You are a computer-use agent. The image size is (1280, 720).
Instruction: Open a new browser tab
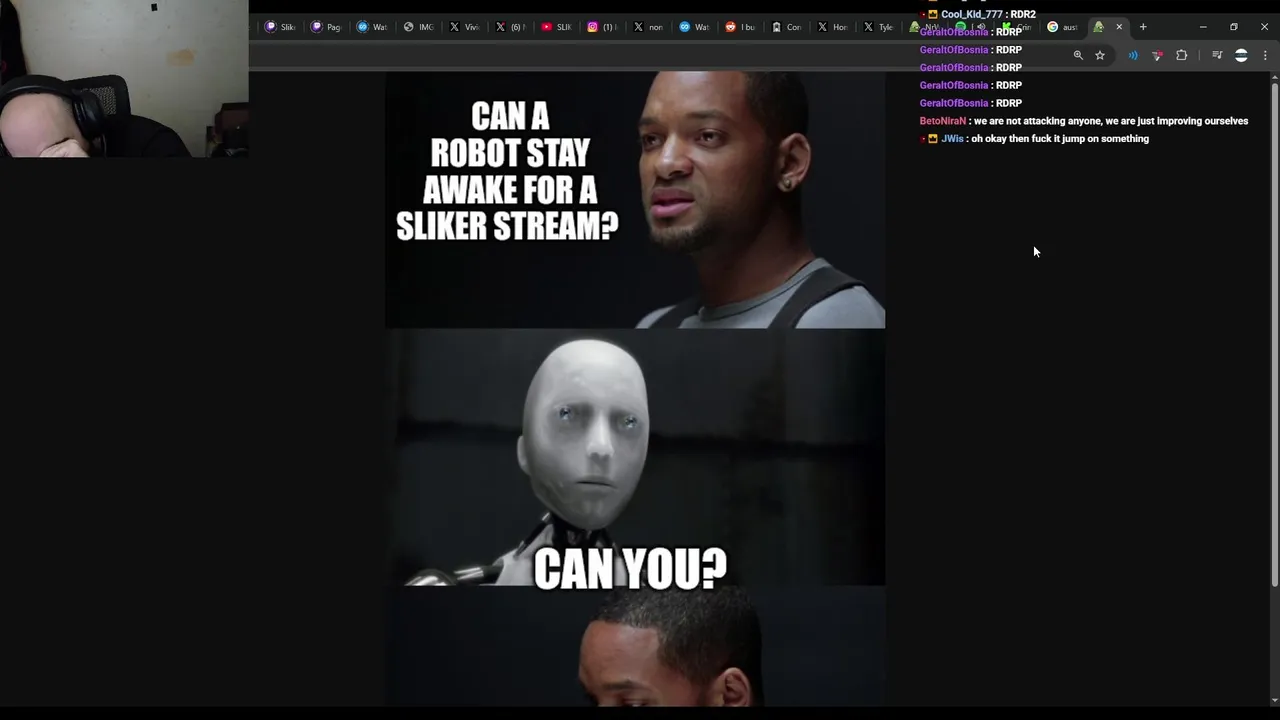(1143, 27)
